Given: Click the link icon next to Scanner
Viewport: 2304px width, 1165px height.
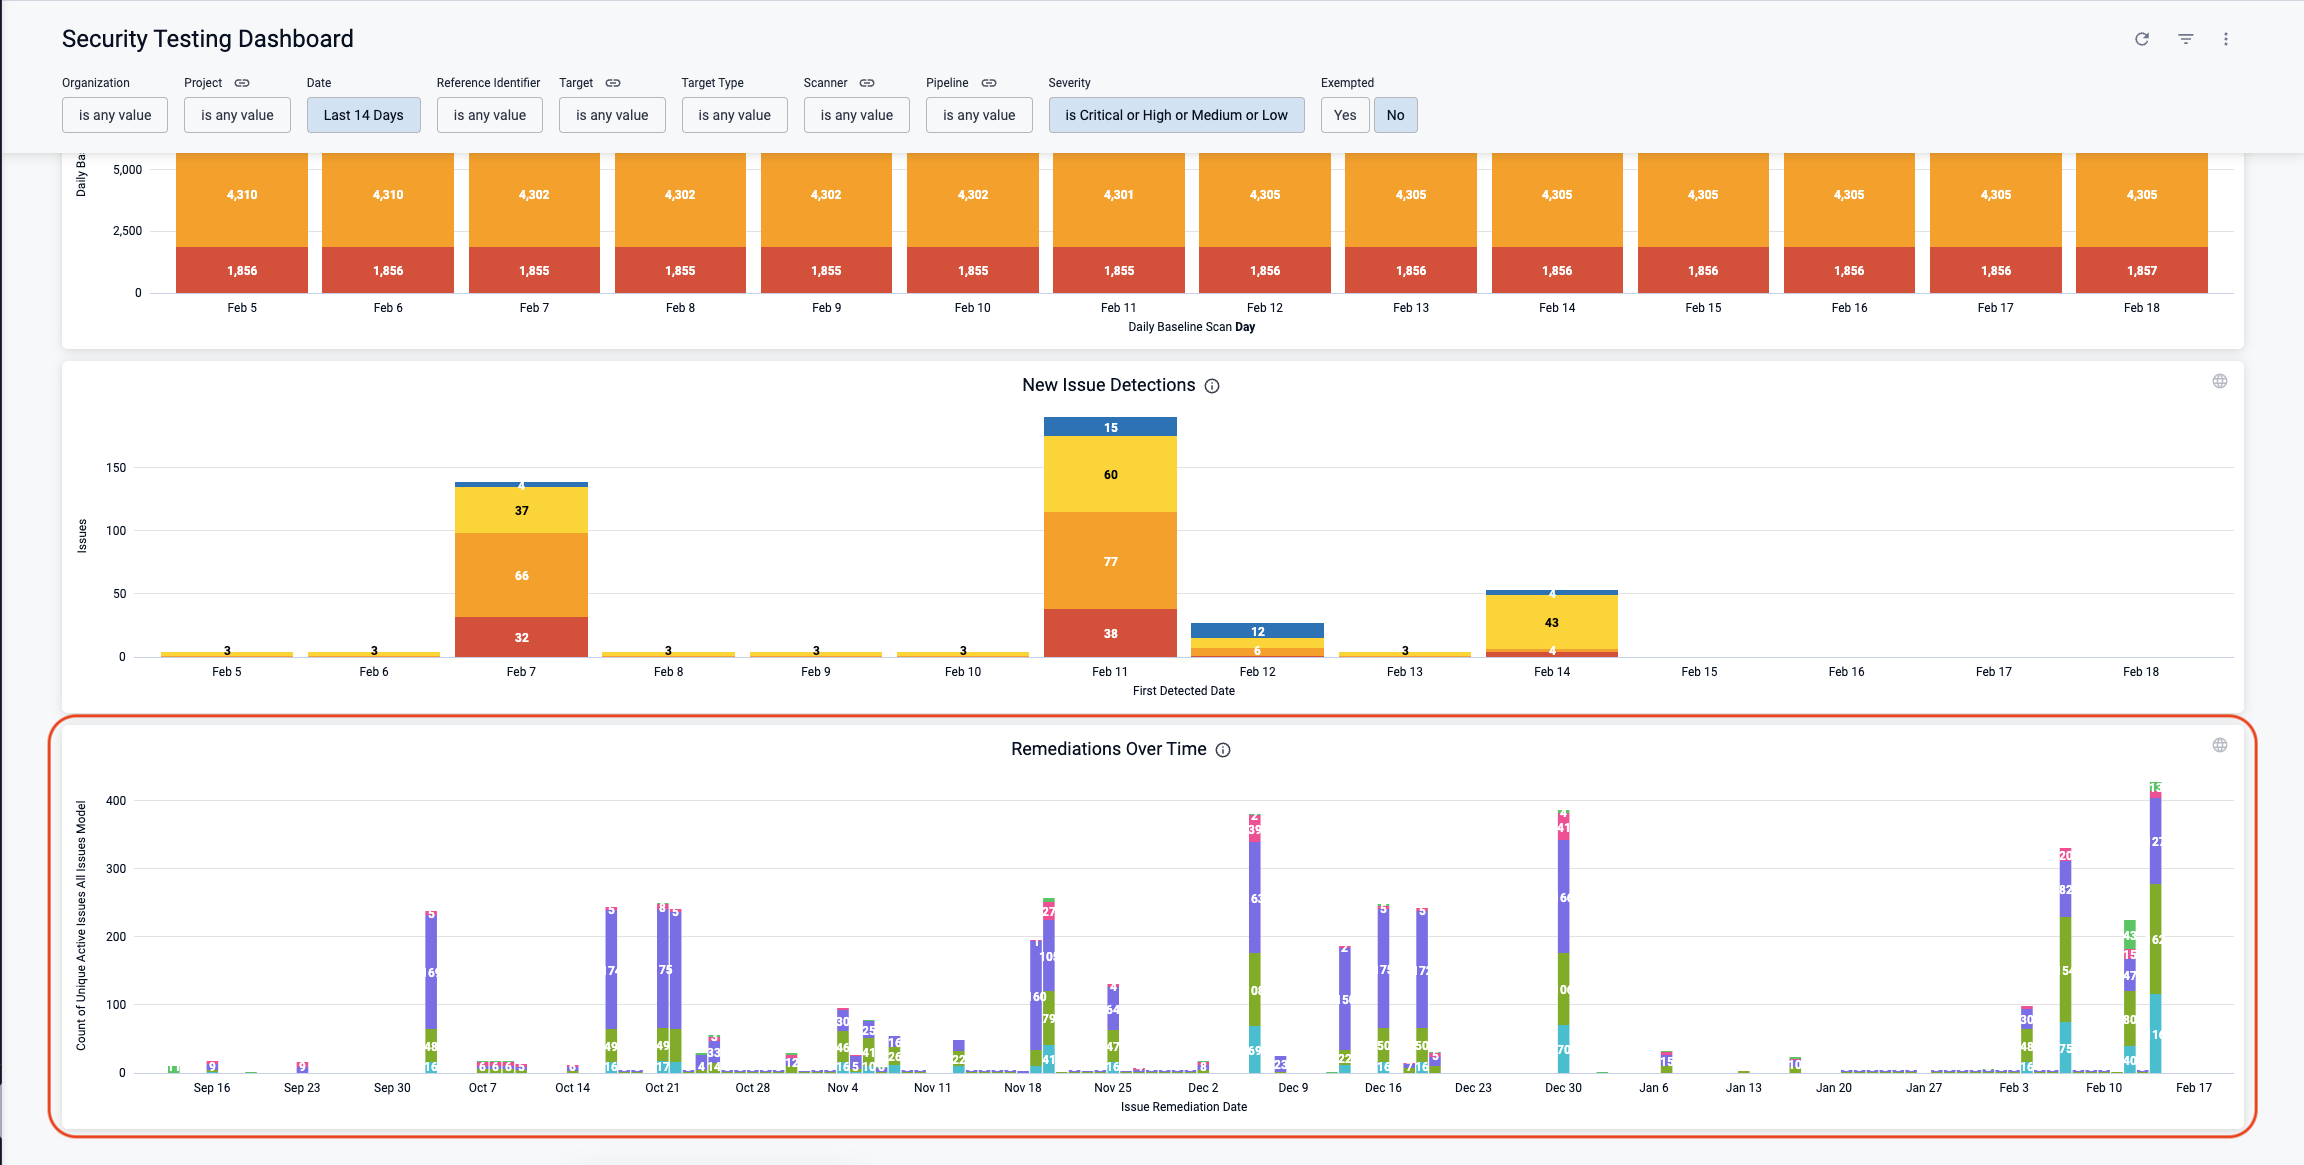Looking at the screenshot, I should (x=867, y=83).
